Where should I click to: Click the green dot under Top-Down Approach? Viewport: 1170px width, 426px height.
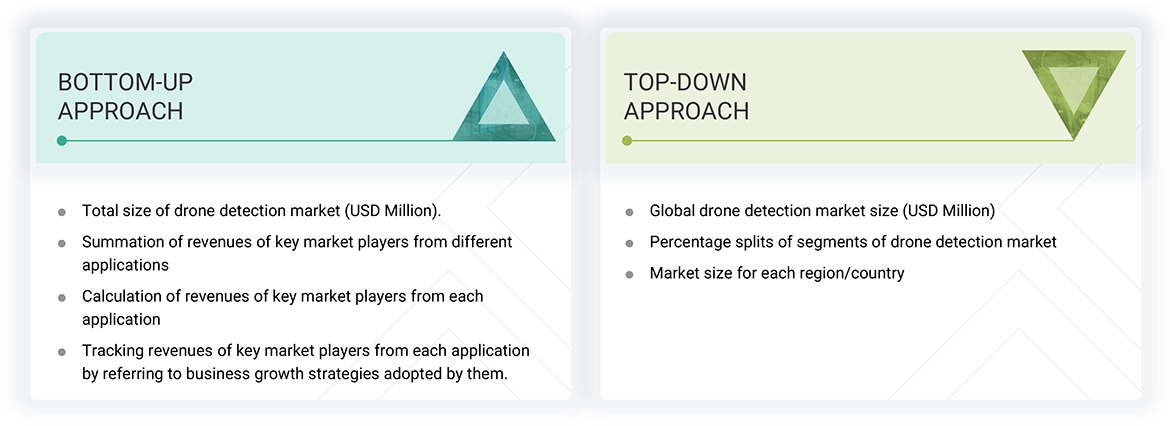[x=627, y=141]
